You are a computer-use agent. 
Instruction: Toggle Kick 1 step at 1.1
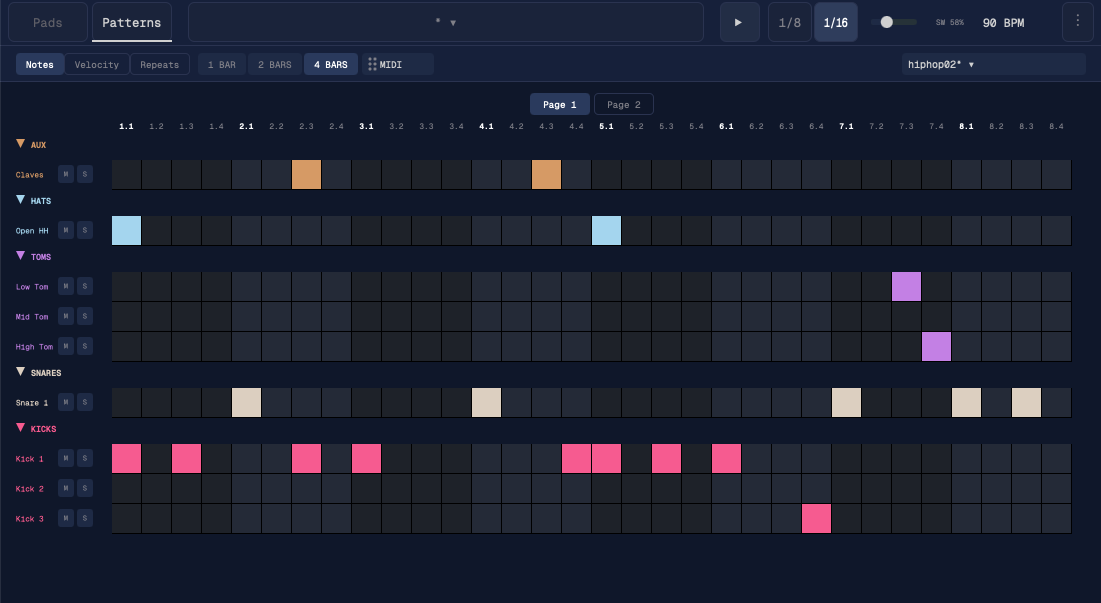click(126, 459)
